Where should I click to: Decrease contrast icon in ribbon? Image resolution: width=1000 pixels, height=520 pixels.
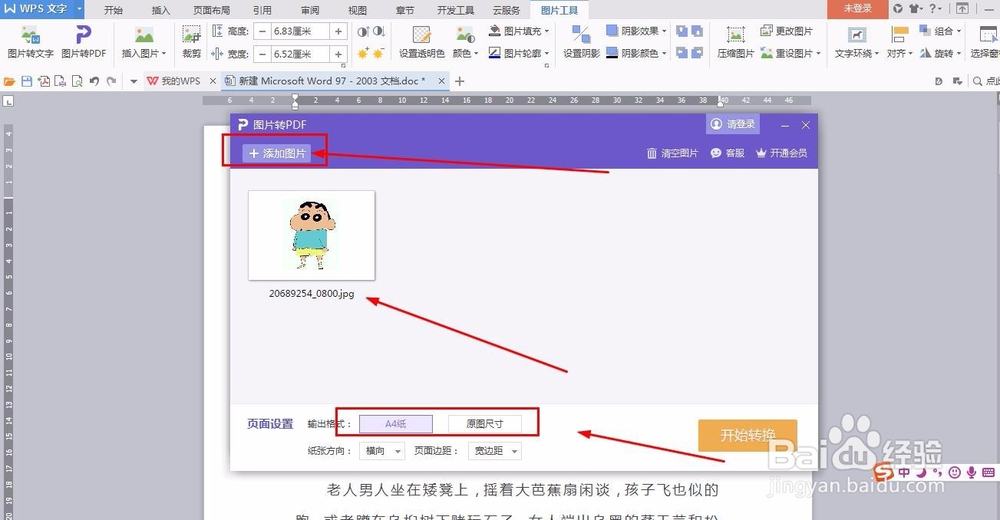[x=379, y=31]
